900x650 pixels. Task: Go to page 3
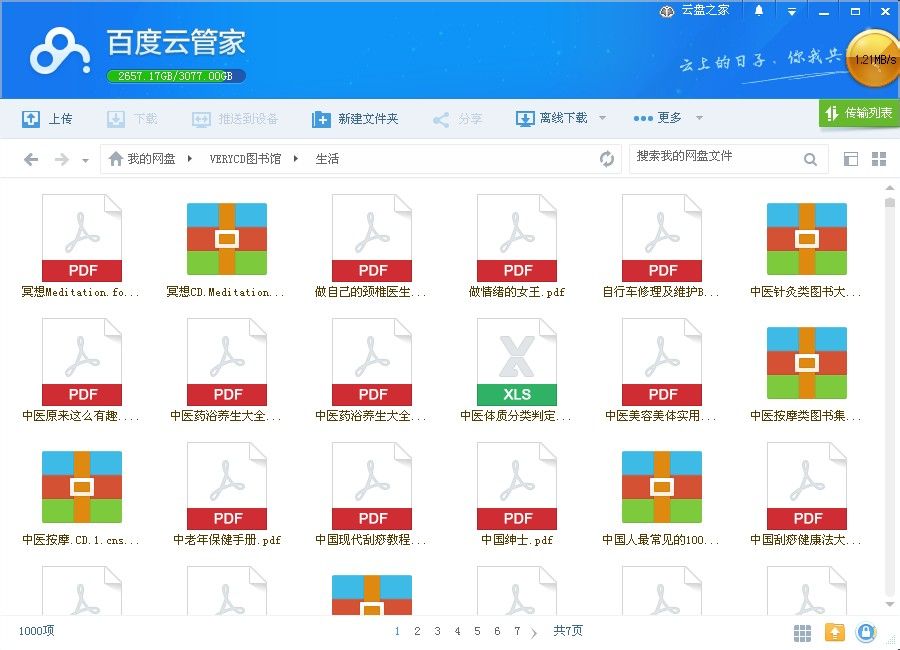click(x=437, y=631)
